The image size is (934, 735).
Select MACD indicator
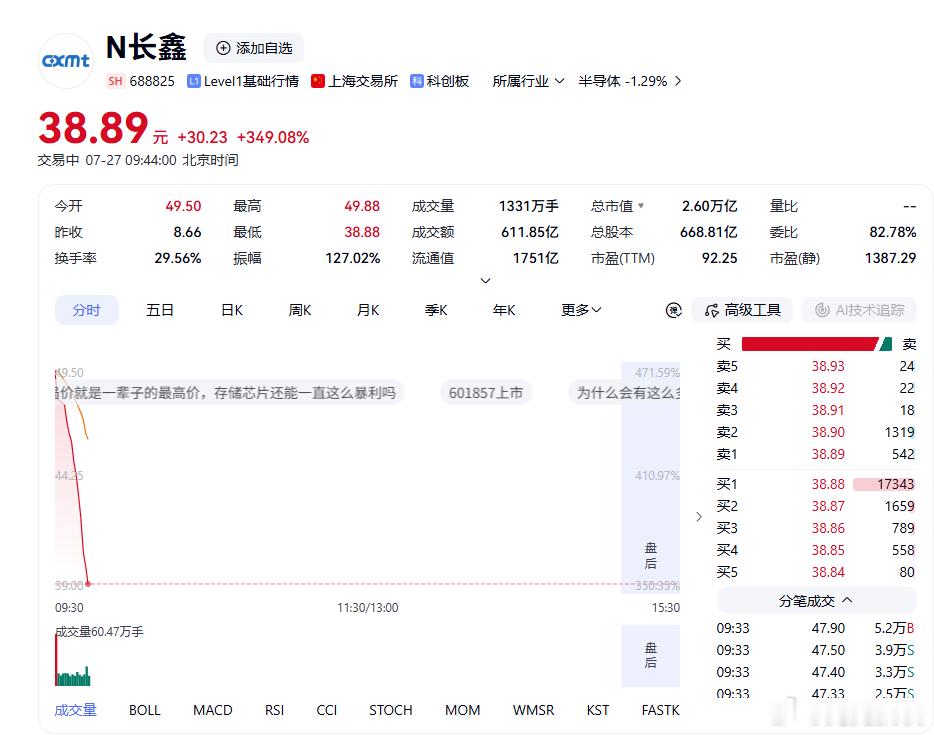click(x=213, y=710)
